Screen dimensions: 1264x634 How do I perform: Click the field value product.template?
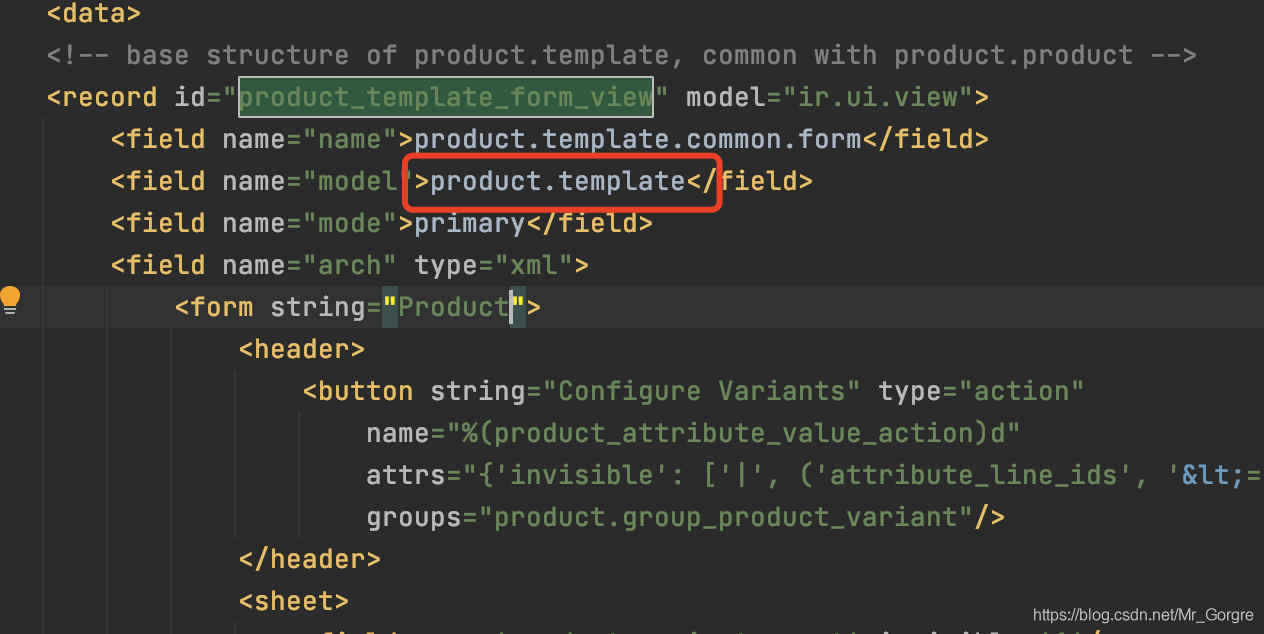coord(557,181)
